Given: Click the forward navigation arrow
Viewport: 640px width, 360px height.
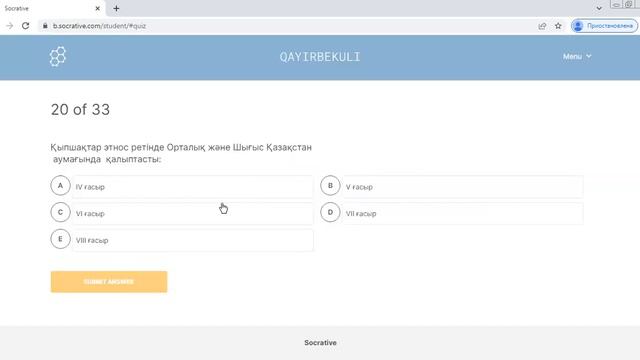Looking at the screenshot, I should point(9,26).
